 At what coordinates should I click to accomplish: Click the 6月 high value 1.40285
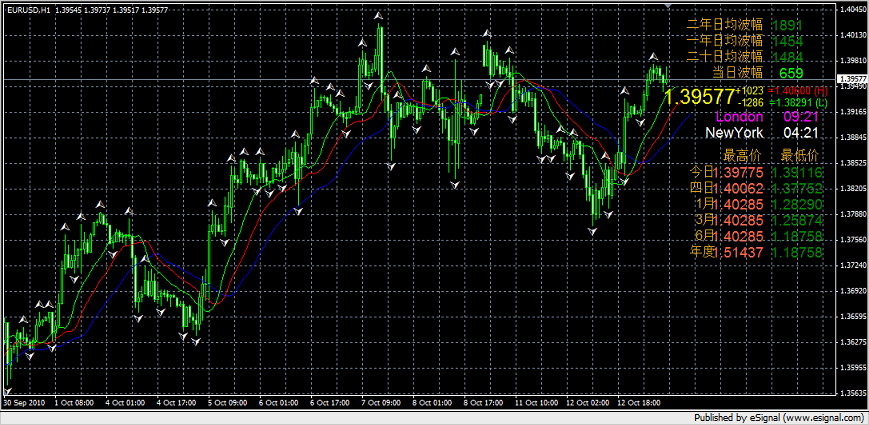[x=738, y=237]
